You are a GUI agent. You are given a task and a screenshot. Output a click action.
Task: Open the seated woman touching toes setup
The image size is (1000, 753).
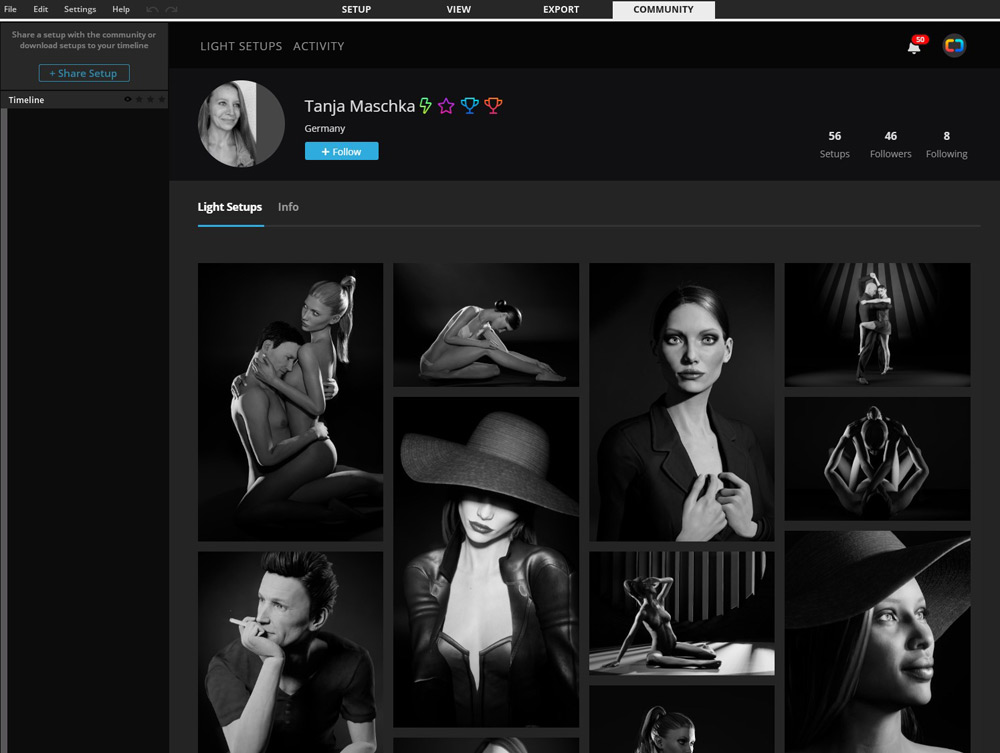tap(486, 325)
